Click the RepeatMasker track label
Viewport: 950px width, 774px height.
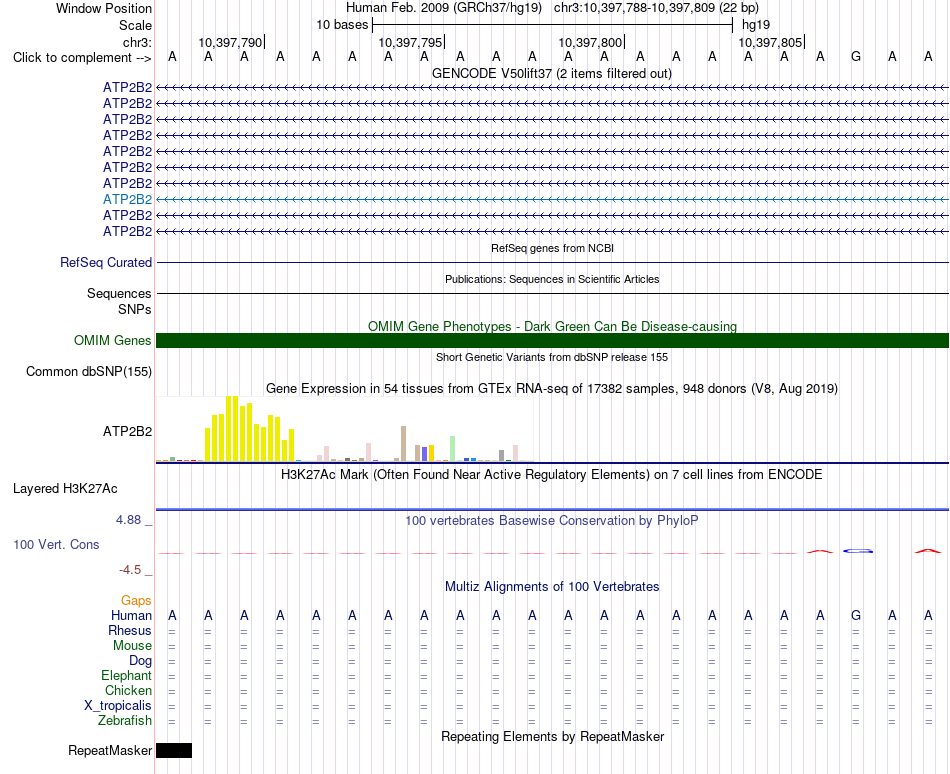pos(110,750)
